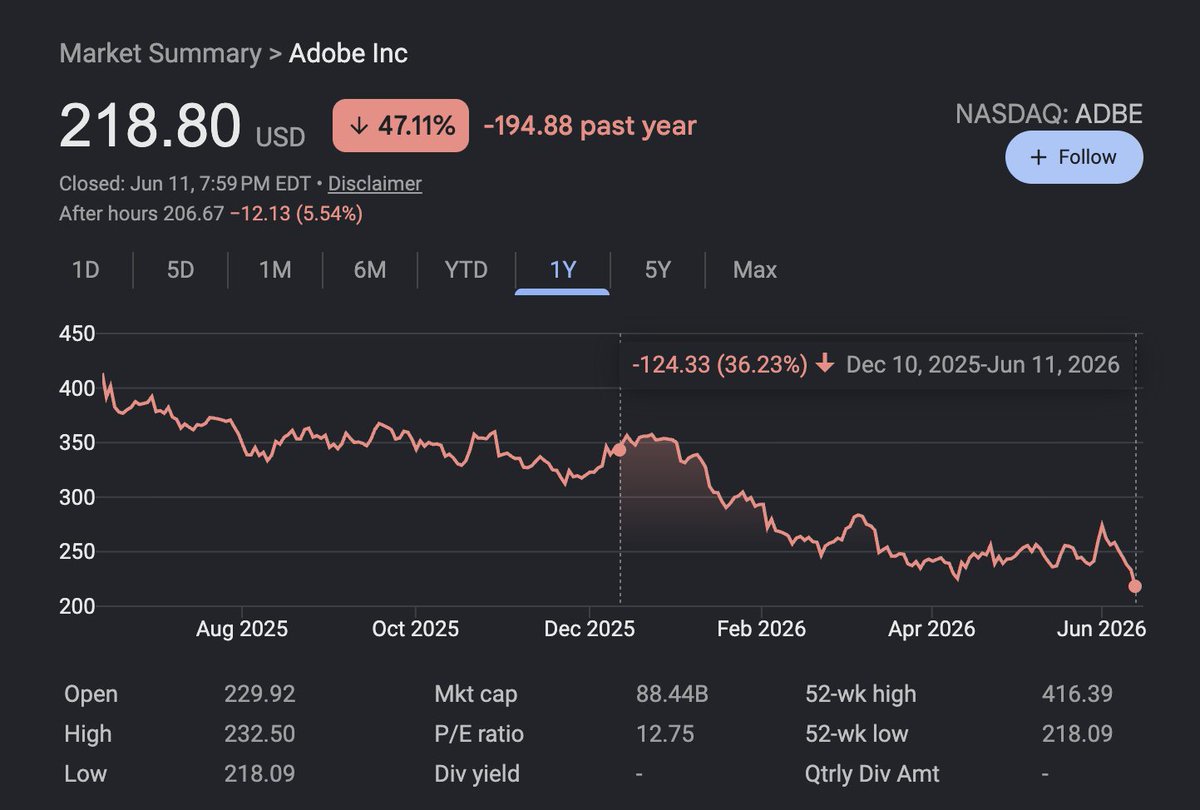Switch to the 6M chart range

tap(370, 270)
